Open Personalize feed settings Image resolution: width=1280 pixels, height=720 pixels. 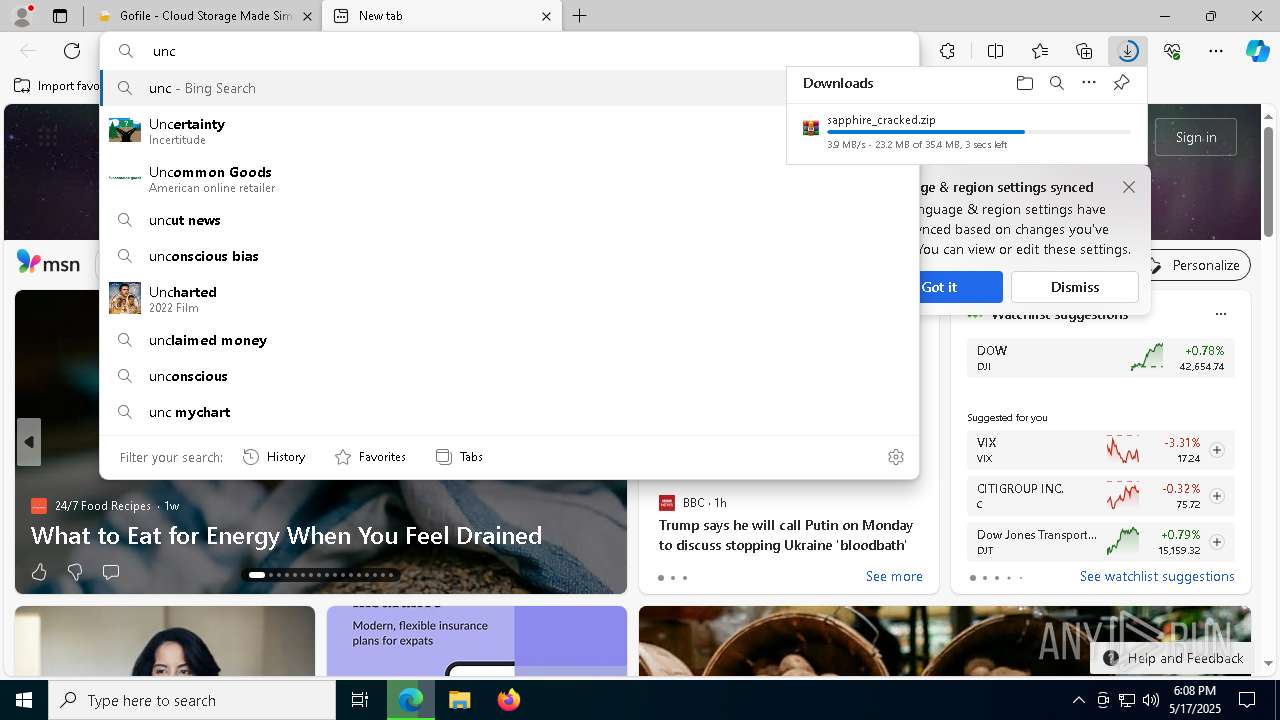pos(1194,265)
